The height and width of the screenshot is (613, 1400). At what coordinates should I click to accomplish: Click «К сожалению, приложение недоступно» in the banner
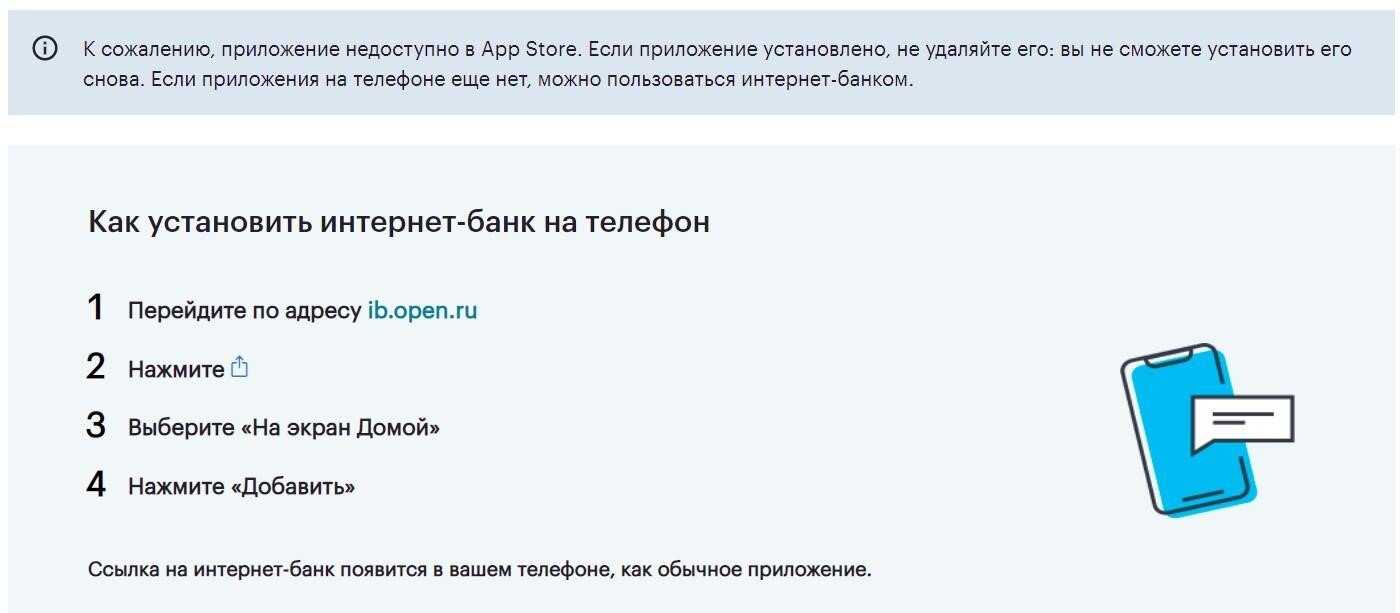click(x=240, y=49)
